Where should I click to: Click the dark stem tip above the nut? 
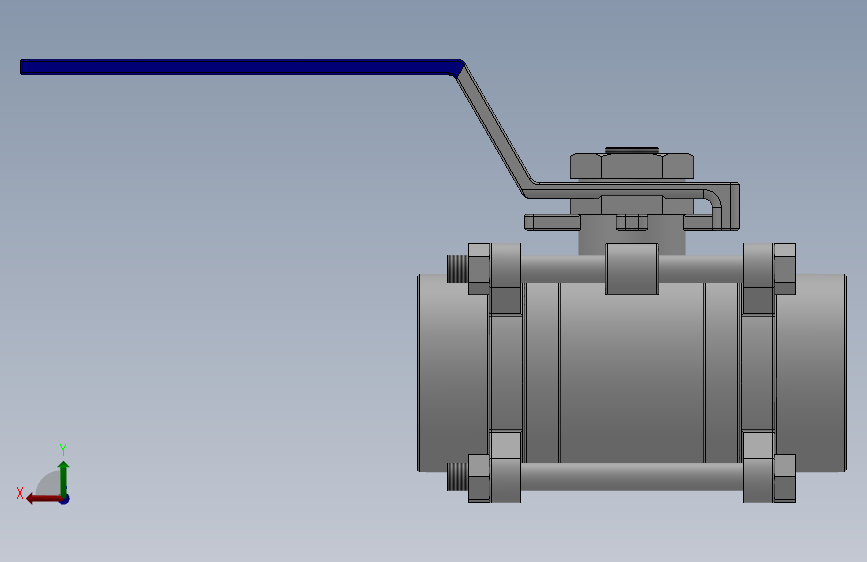point(632,150)
